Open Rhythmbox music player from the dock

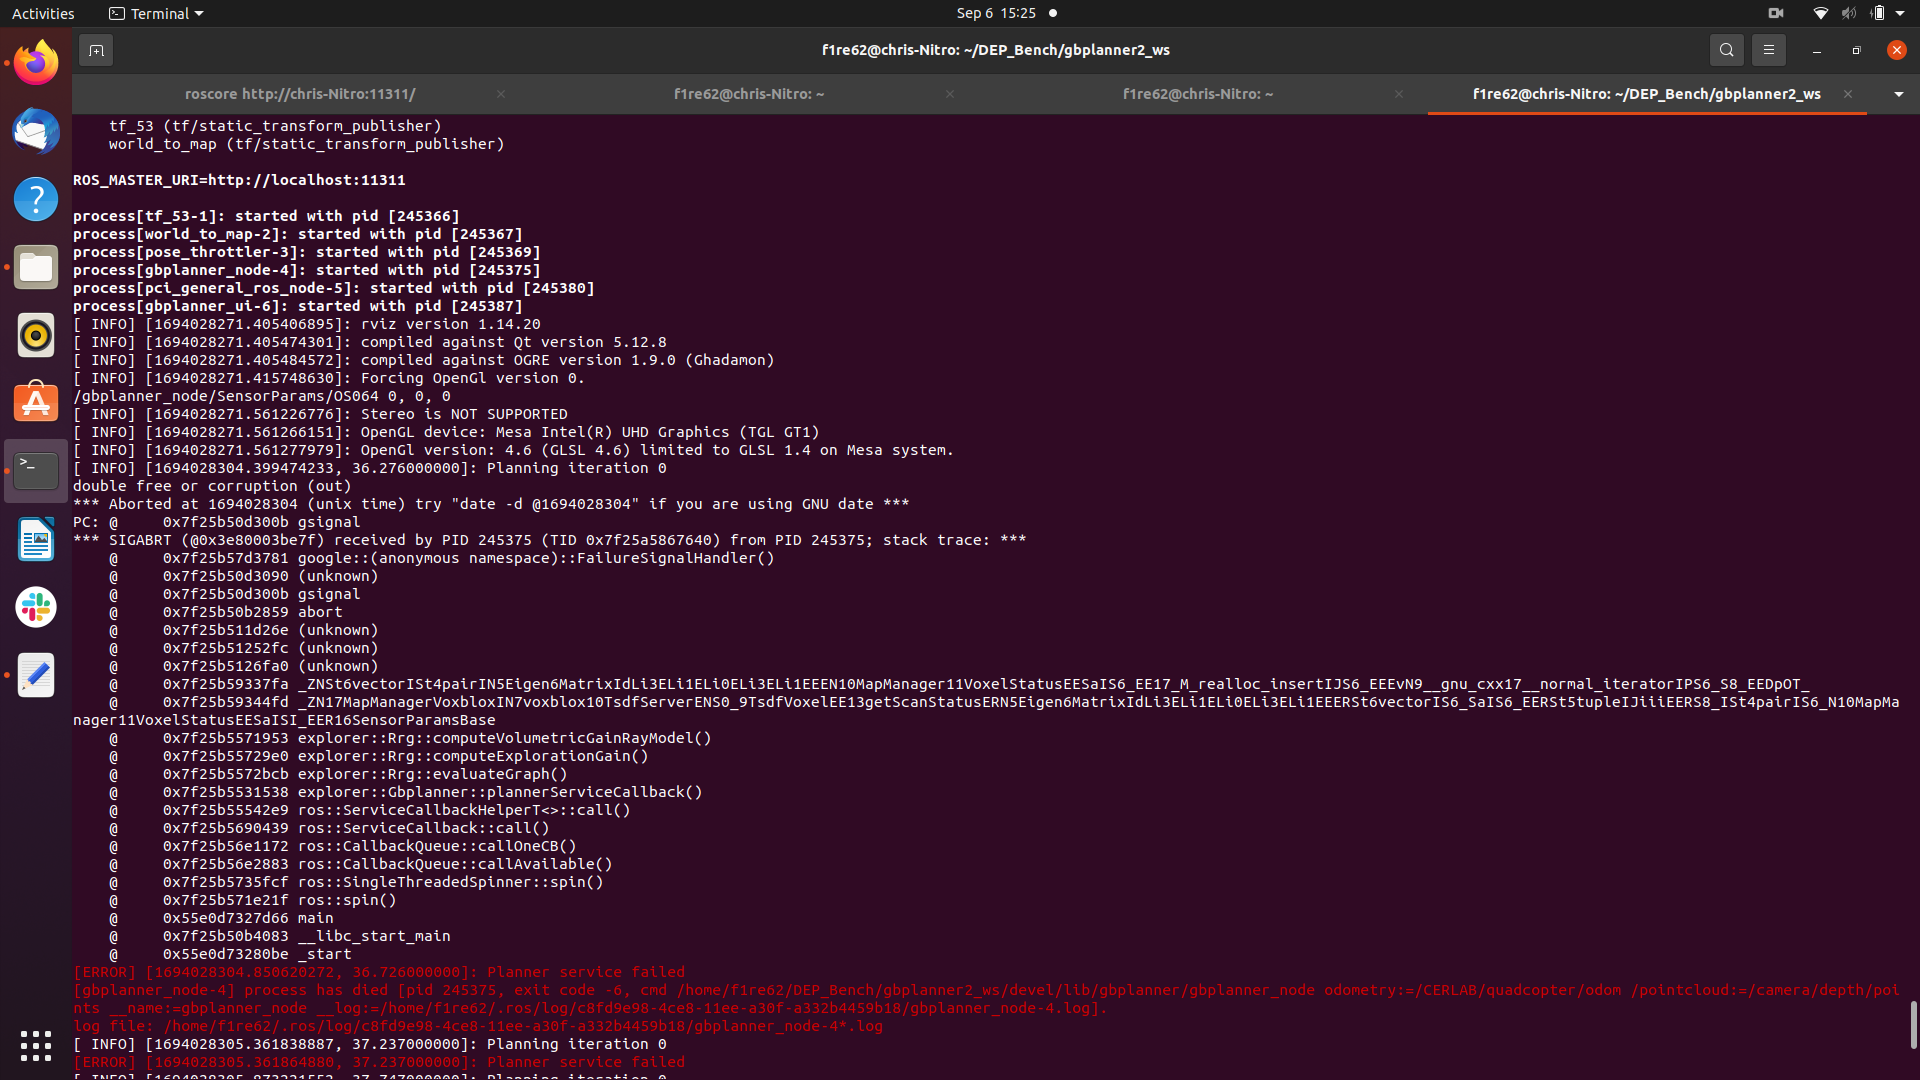36,335
